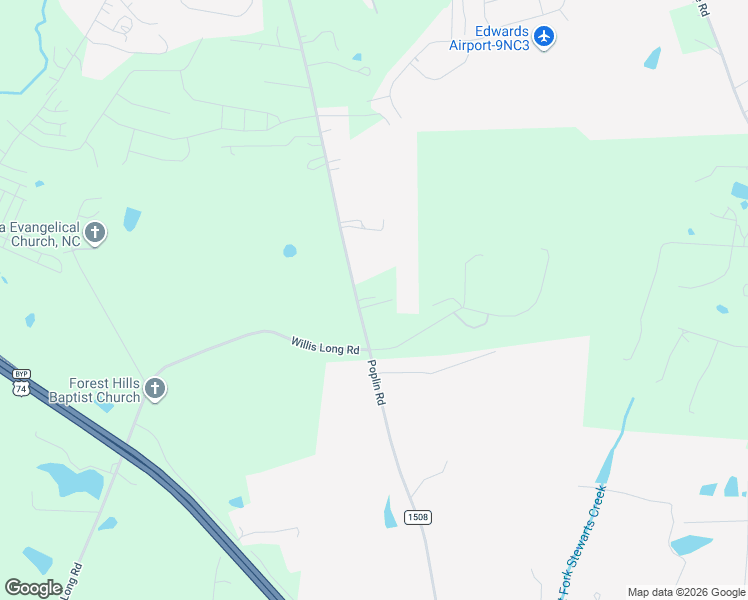Click the Edwards Airport-9NC3 text label
This screenshot has width=748, height=600.
[x=489, y=38]
